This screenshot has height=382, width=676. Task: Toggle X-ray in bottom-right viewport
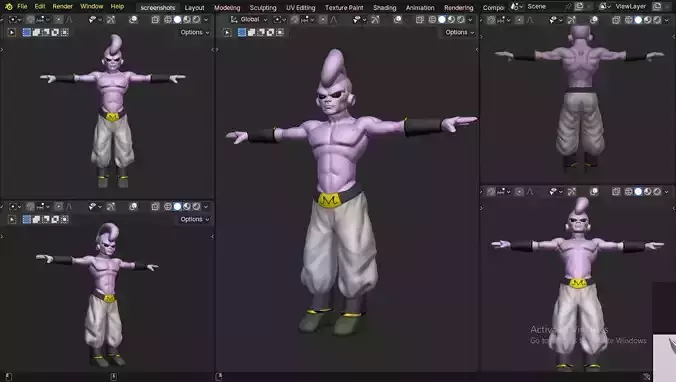(616, 191)
